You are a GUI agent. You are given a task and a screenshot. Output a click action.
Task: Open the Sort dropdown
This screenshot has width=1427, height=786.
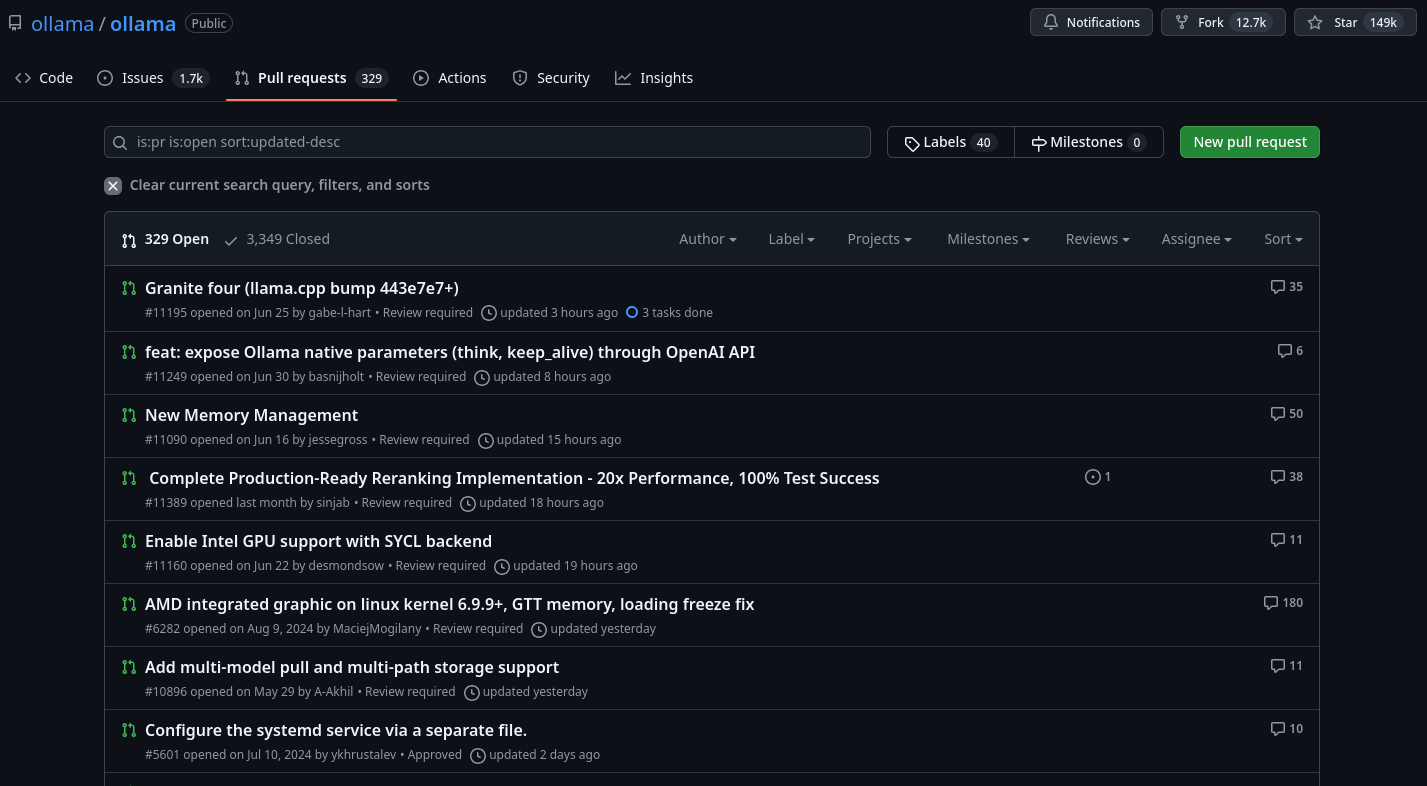1283,239
